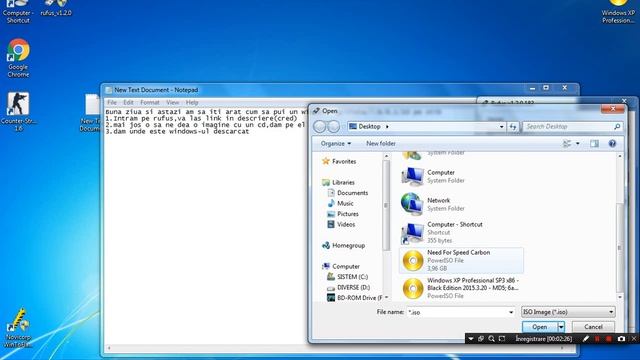The image size is (640, 360).
Task: Select the Need For Speed Carbon ISO file
Action: (461, 260)
